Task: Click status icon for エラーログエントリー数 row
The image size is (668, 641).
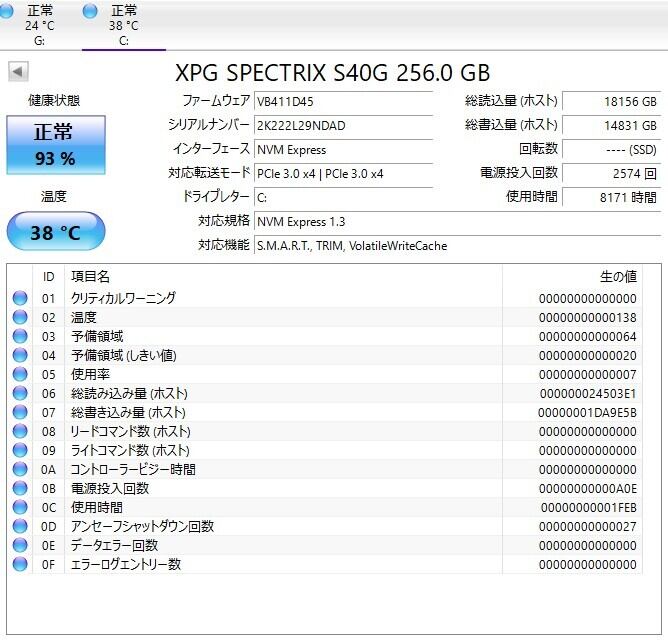Action: pos(19,564)
